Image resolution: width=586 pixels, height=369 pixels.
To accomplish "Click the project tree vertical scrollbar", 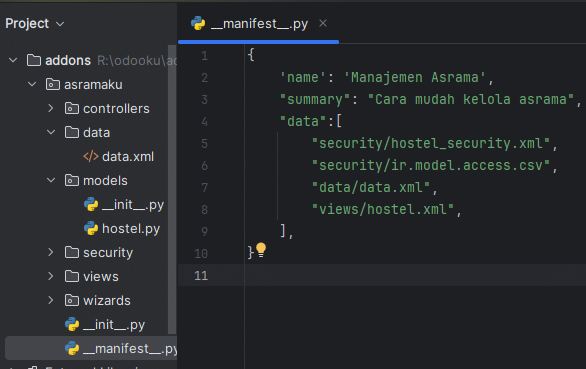I will pos(172,189).
